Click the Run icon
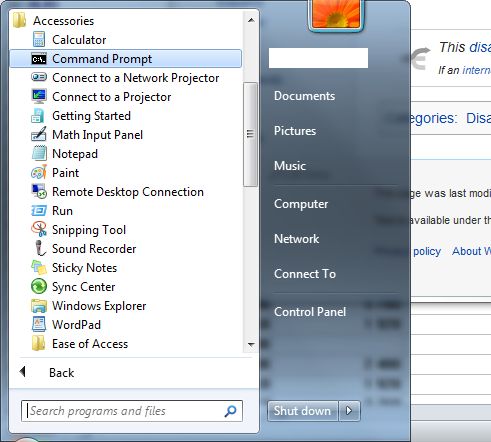 [x=39, y=211]
